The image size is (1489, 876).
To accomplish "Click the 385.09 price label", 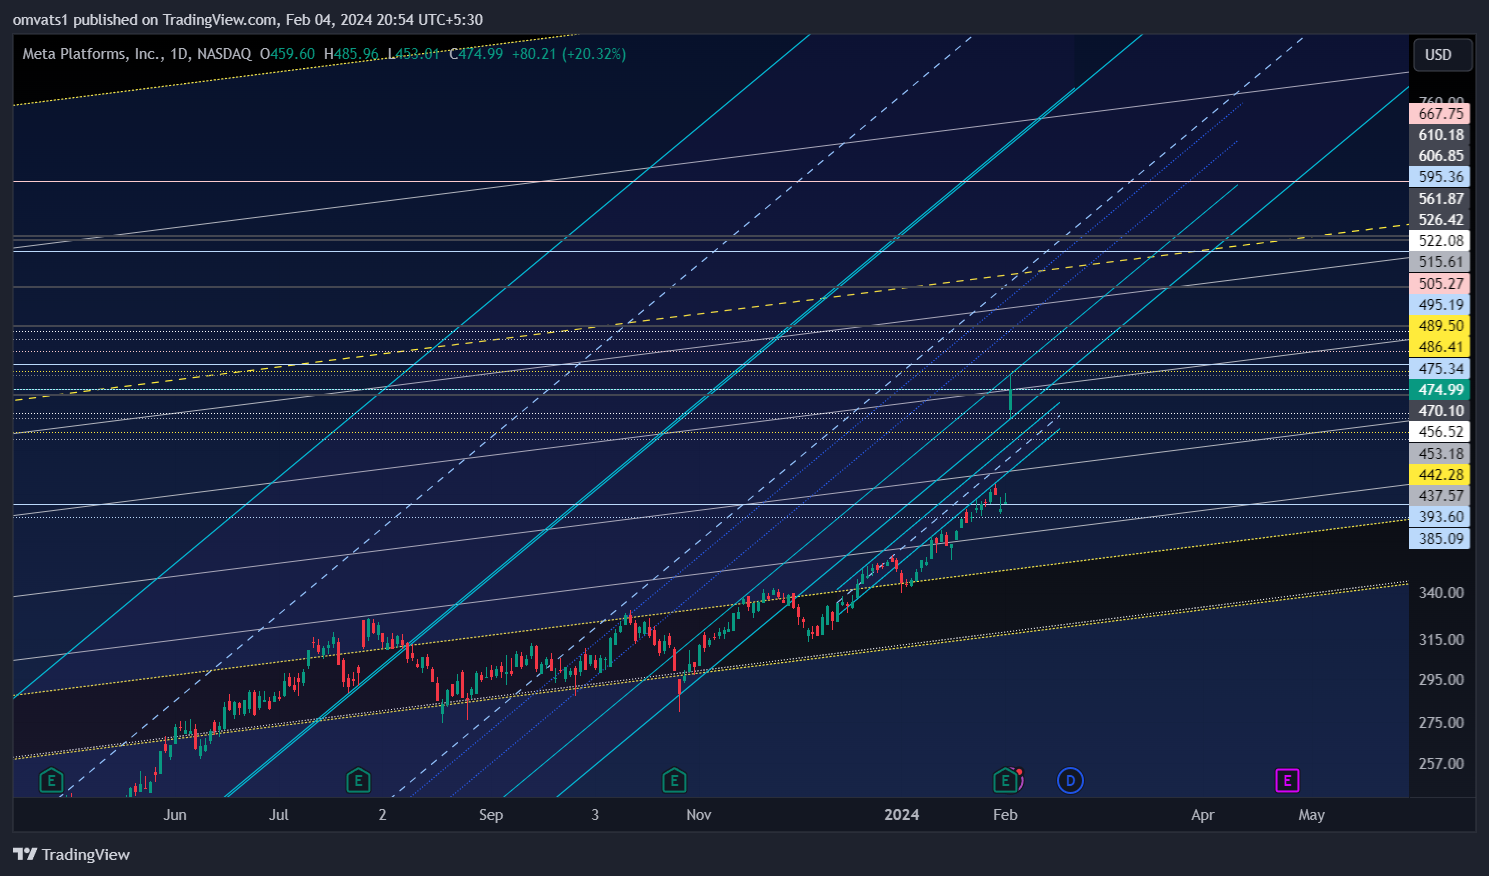I will [x=1440, y=539].
